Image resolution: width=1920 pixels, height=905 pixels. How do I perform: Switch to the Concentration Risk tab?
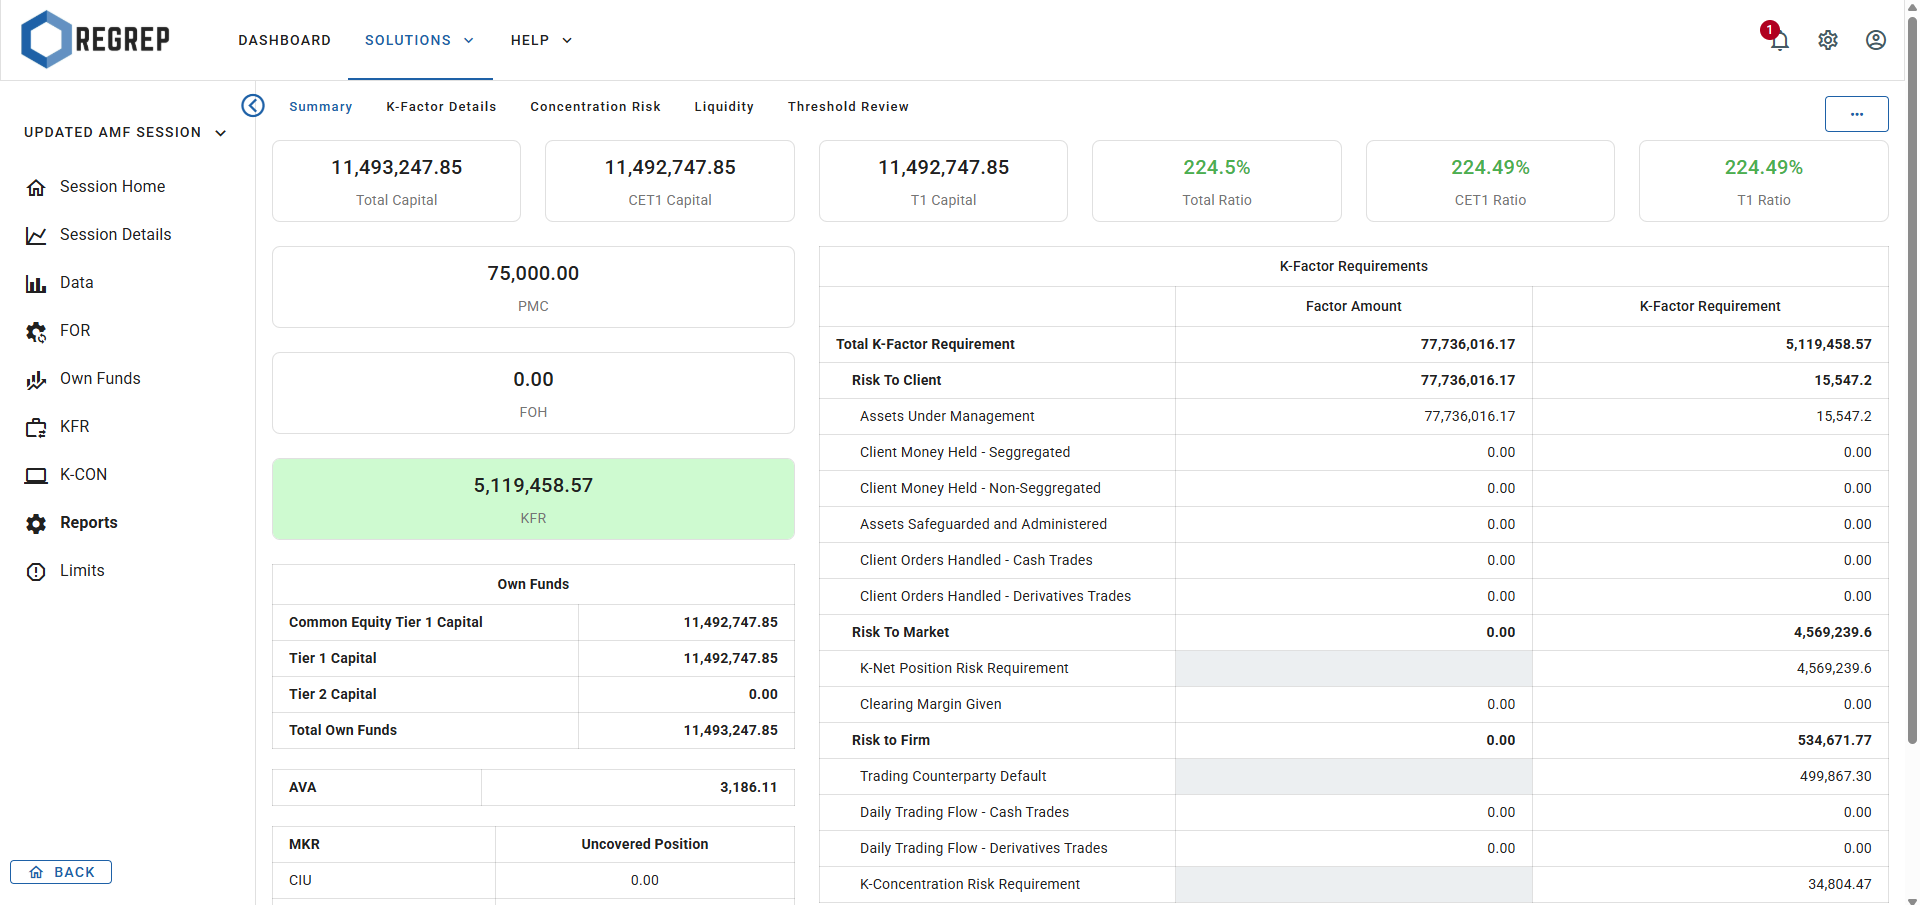[x=595, y=106]
